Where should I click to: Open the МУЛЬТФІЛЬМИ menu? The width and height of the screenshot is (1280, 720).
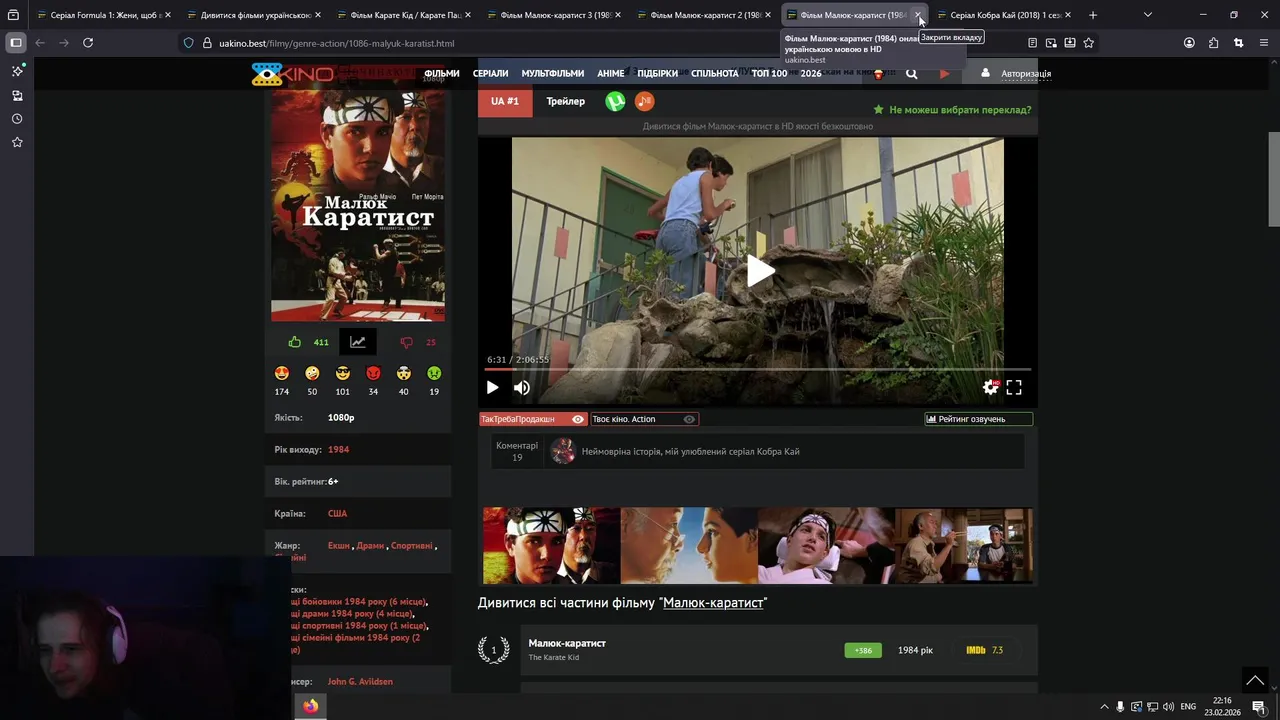tap(553, 73)
